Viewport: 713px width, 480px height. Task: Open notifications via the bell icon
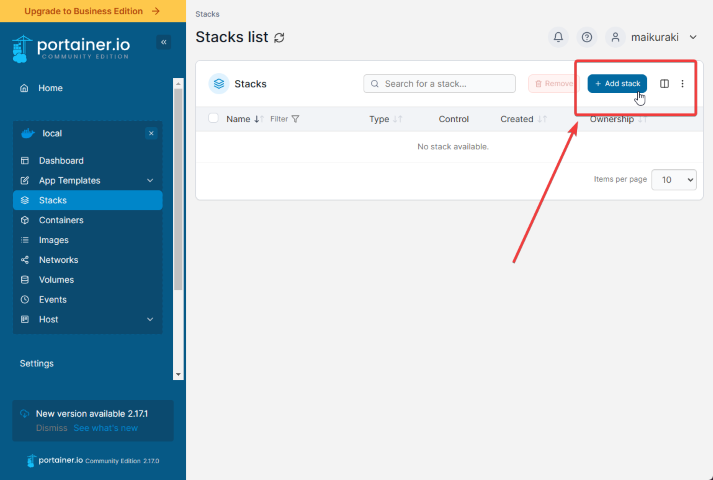(x=558, y=37)
